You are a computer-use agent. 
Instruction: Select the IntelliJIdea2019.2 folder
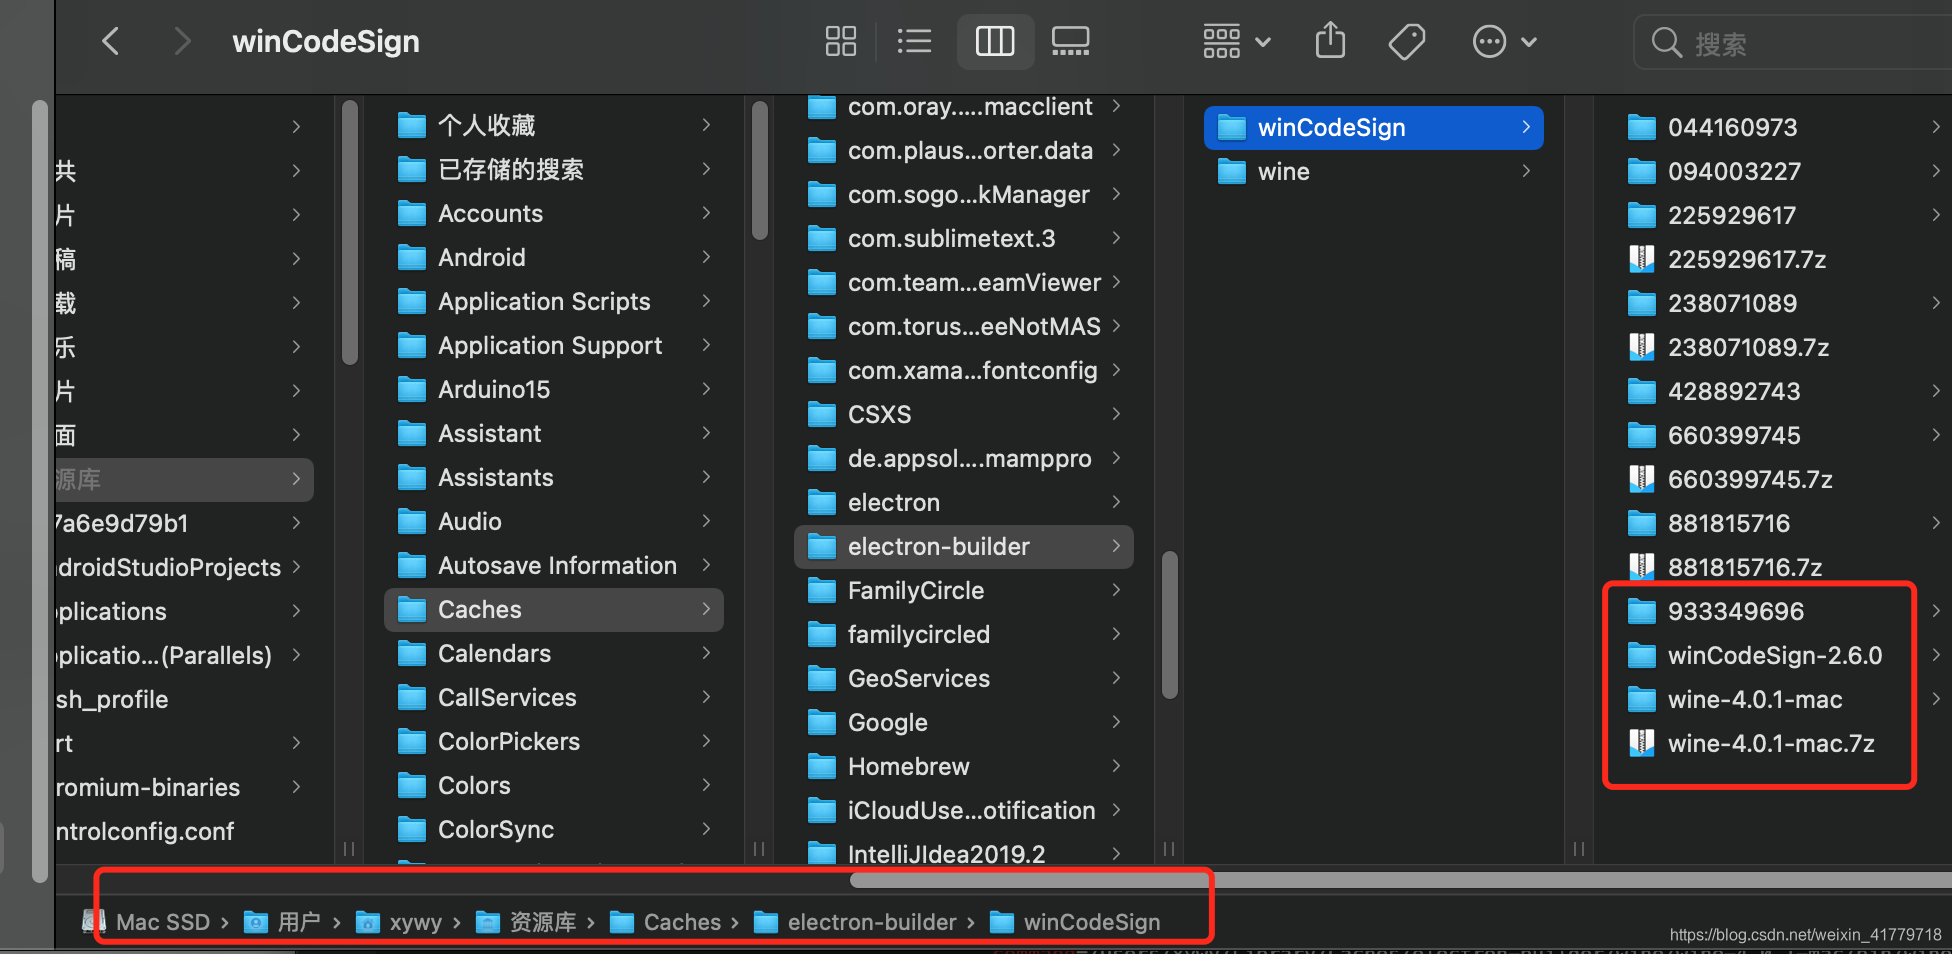964,853
